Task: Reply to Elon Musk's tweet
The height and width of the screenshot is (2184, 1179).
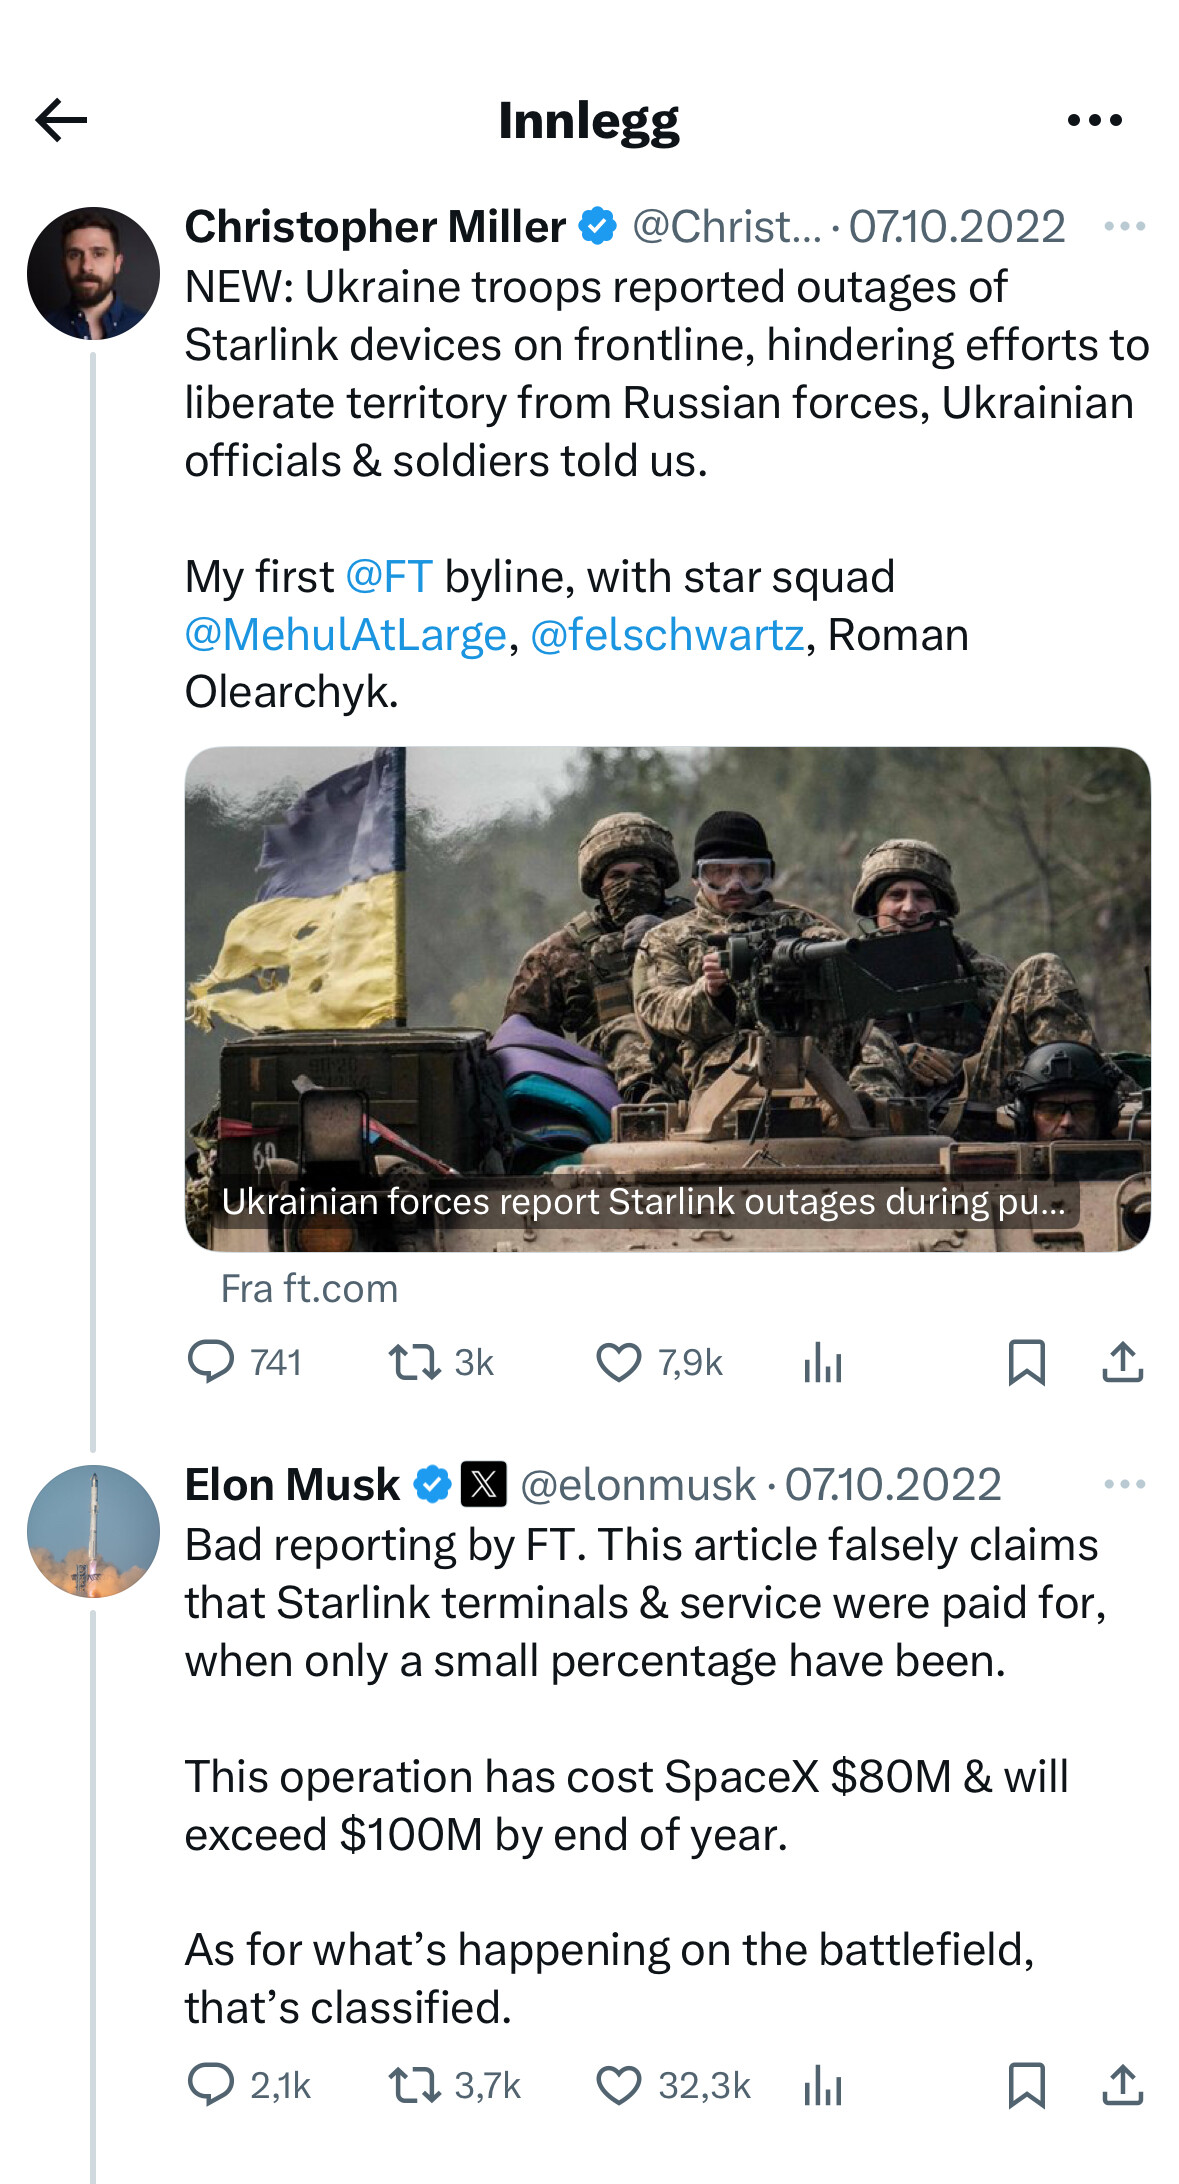Action: point(211,2085)
